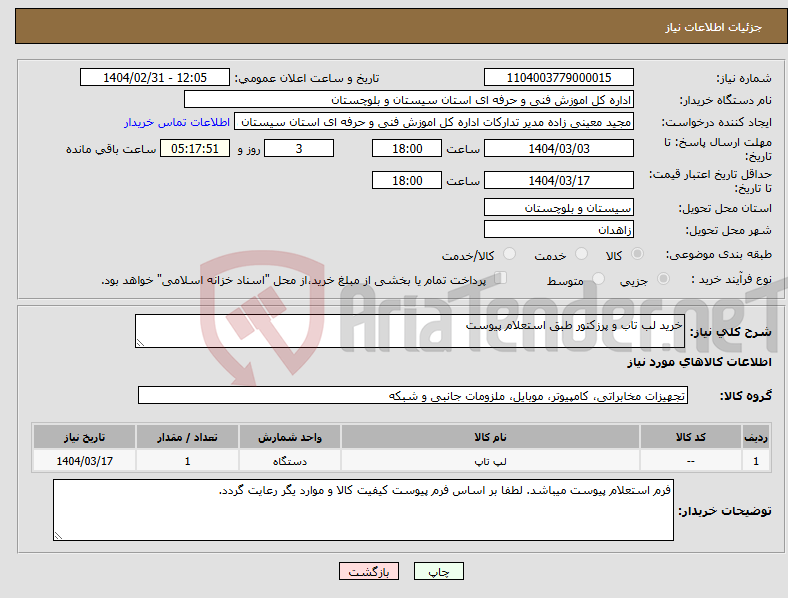This screenshot has height=598, width=788.
Task: Click the response deadline time 18:00 field
Action: click(407, 148)
